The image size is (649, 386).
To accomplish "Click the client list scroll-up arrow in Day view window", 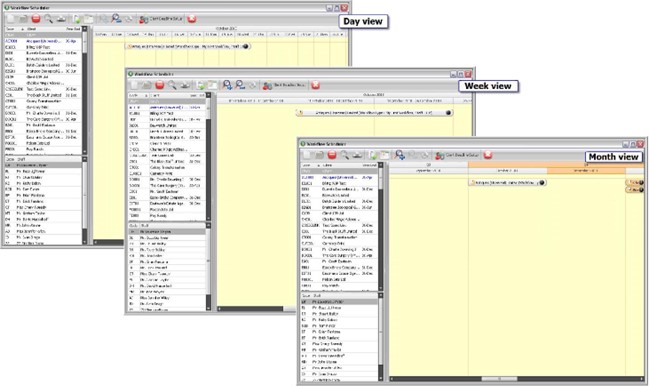I will pos(84,29).
